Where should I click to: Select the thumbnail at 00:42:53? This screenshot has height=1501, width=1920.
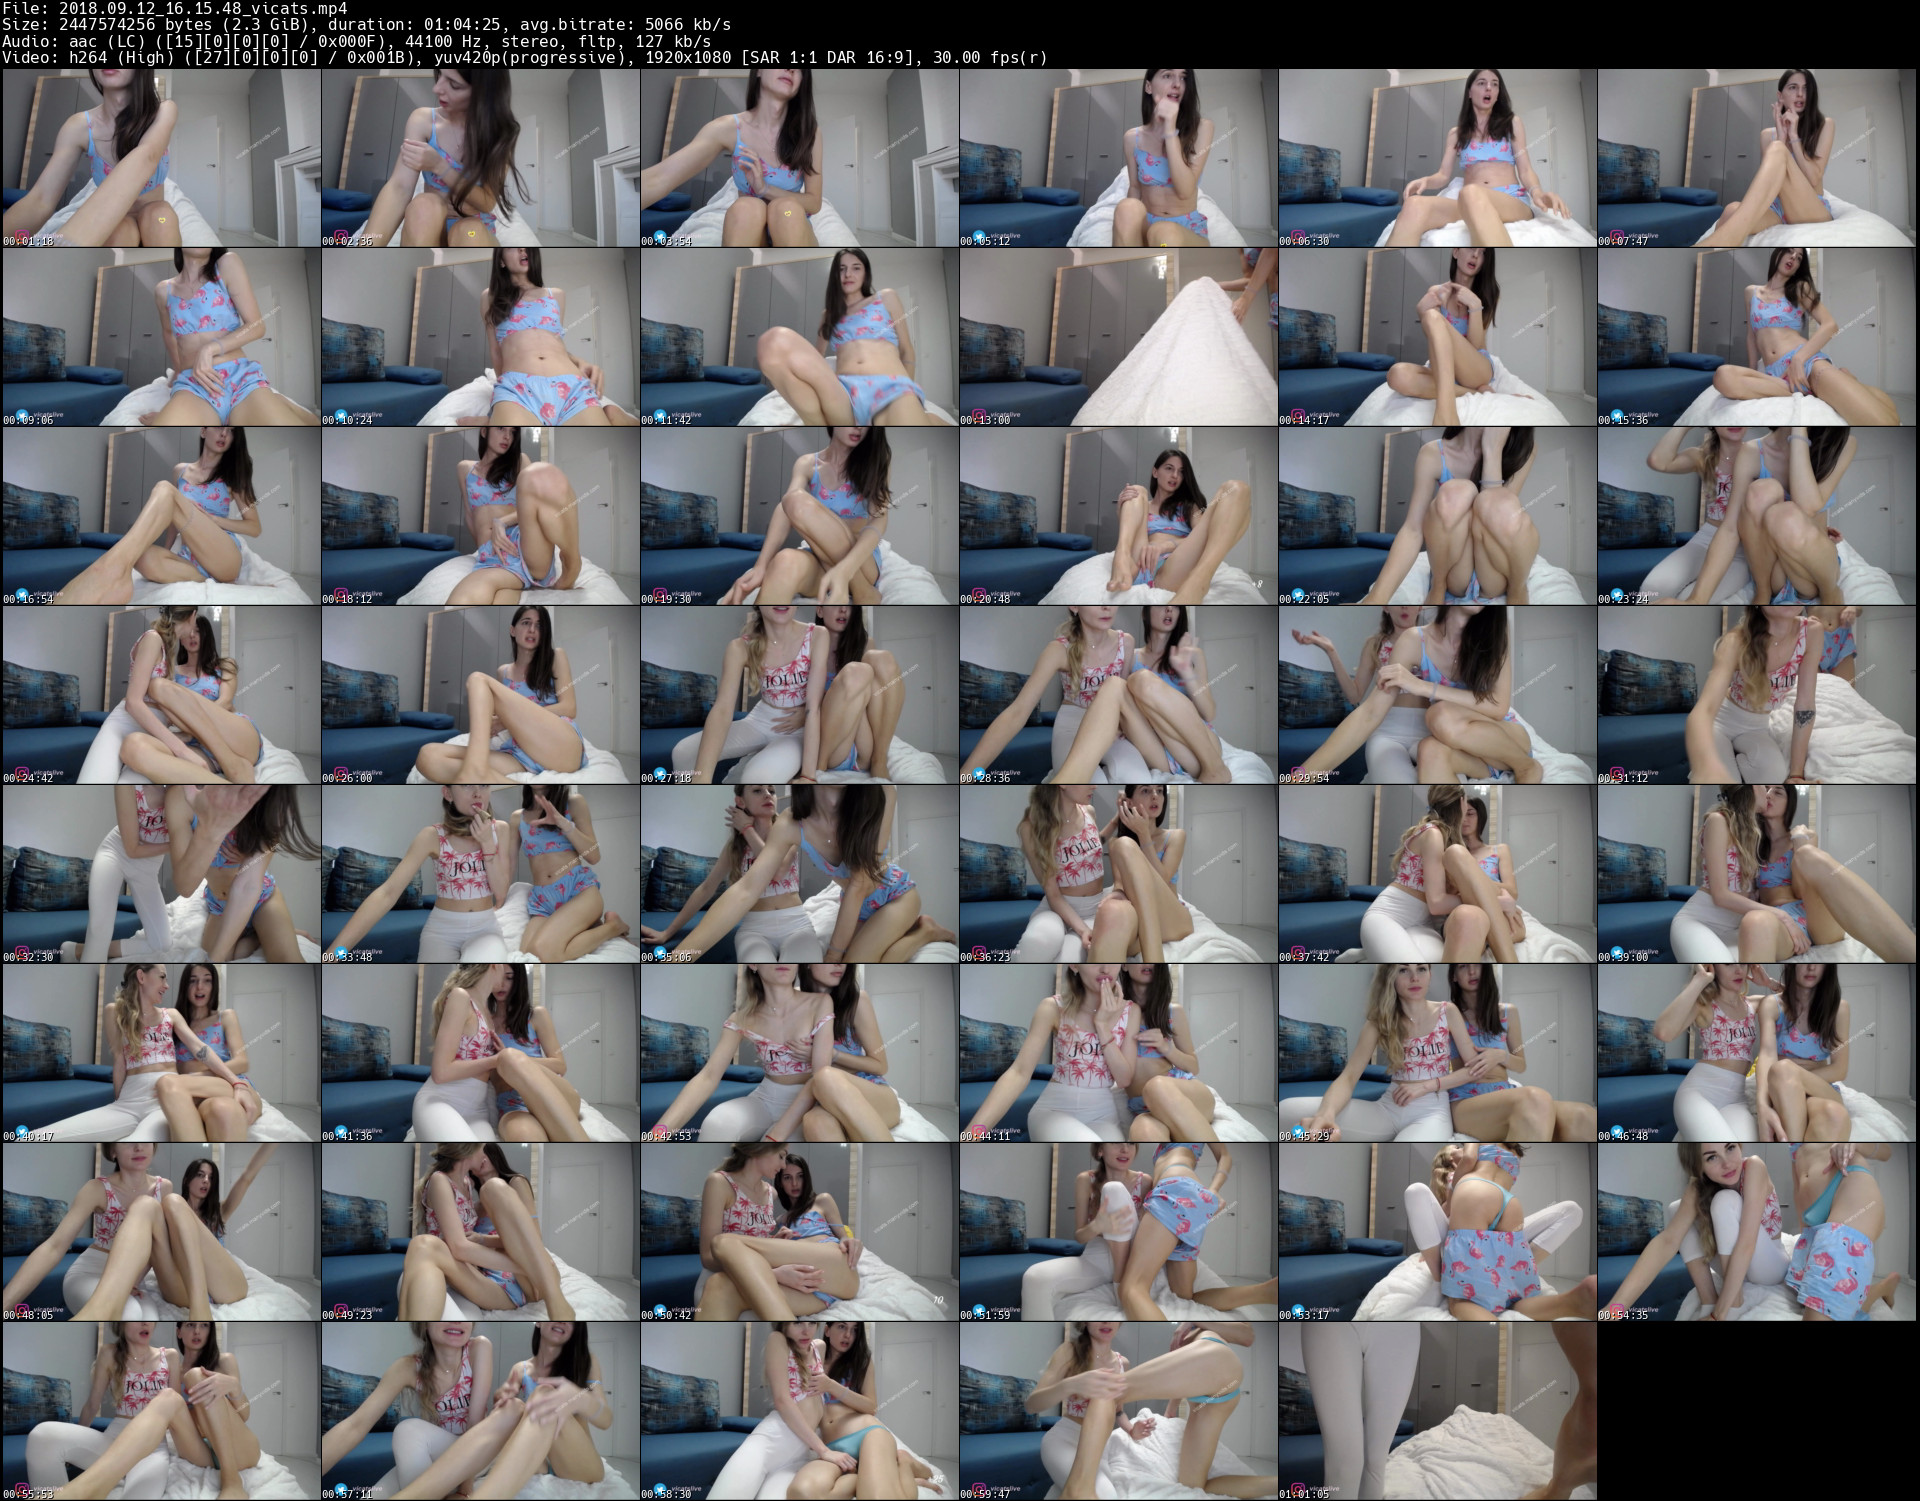coord(799,1053)
